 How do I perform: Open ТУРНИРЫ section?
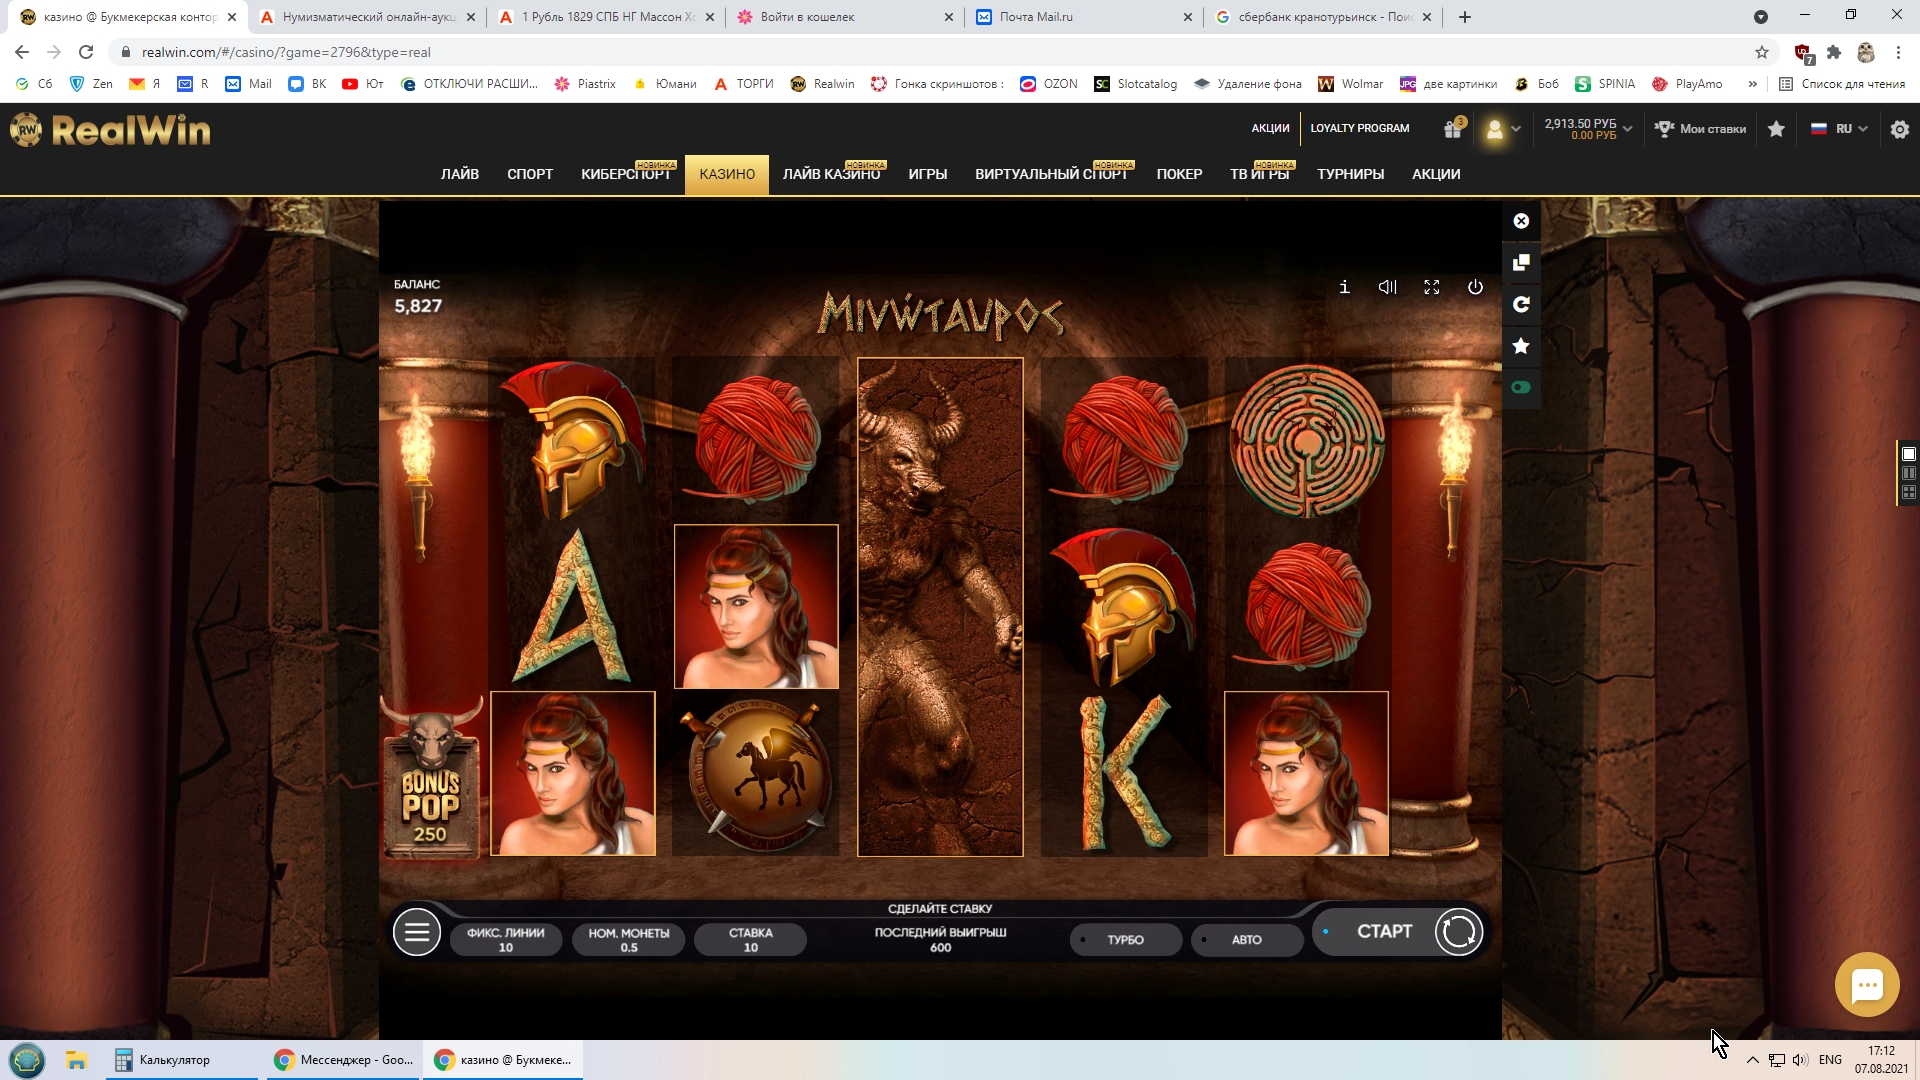(x=1350, y=174)
